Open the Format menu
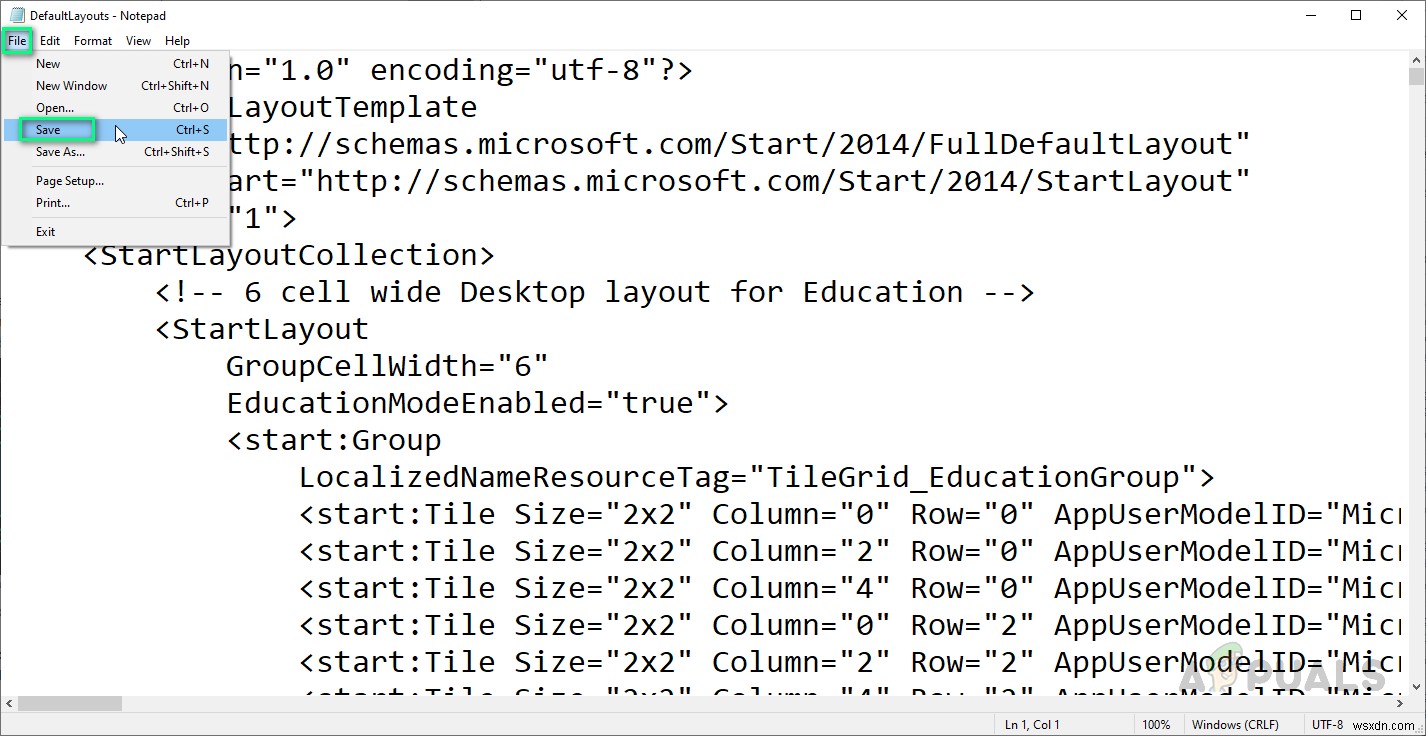Image resolution: width=1426 pixels, height=736 pixels. [x=93, y=41]
